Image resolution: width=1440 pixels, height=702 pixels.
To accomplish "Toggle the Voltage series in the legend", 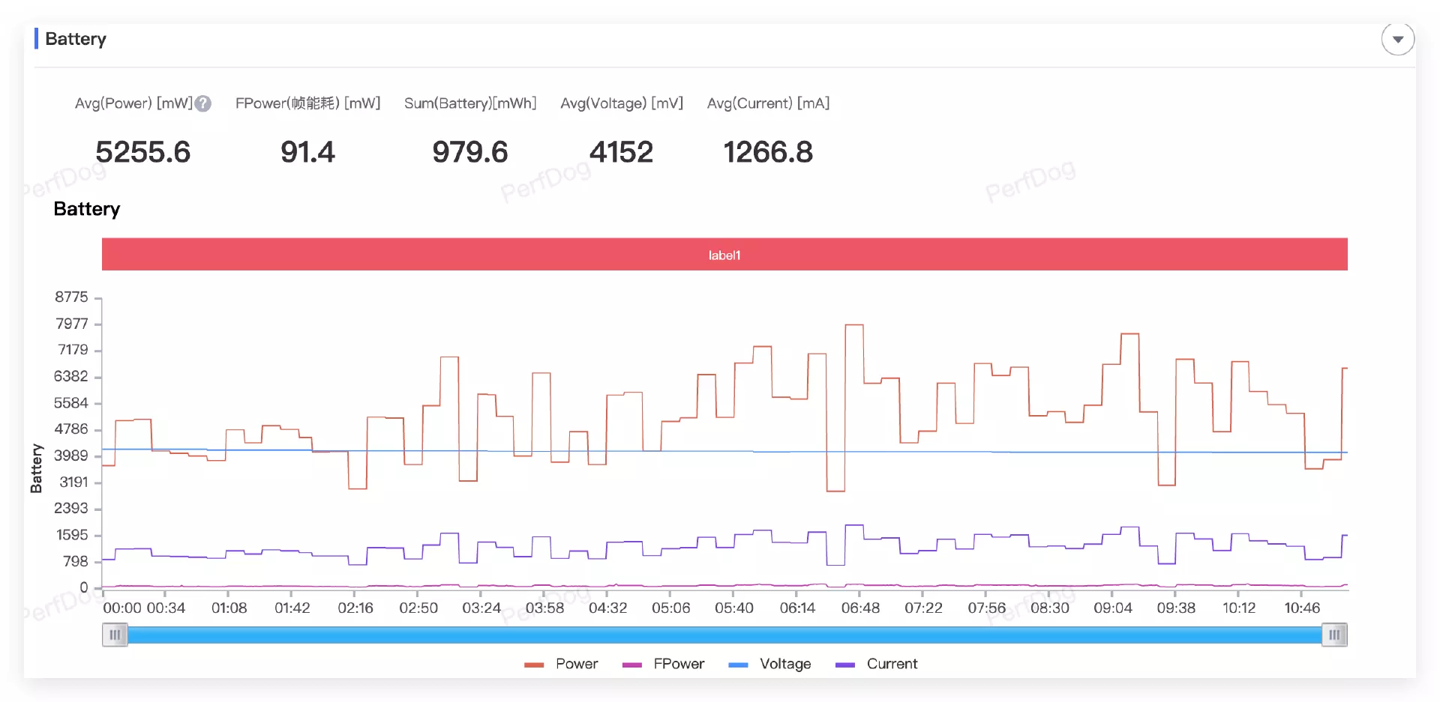I will point(770,664).
